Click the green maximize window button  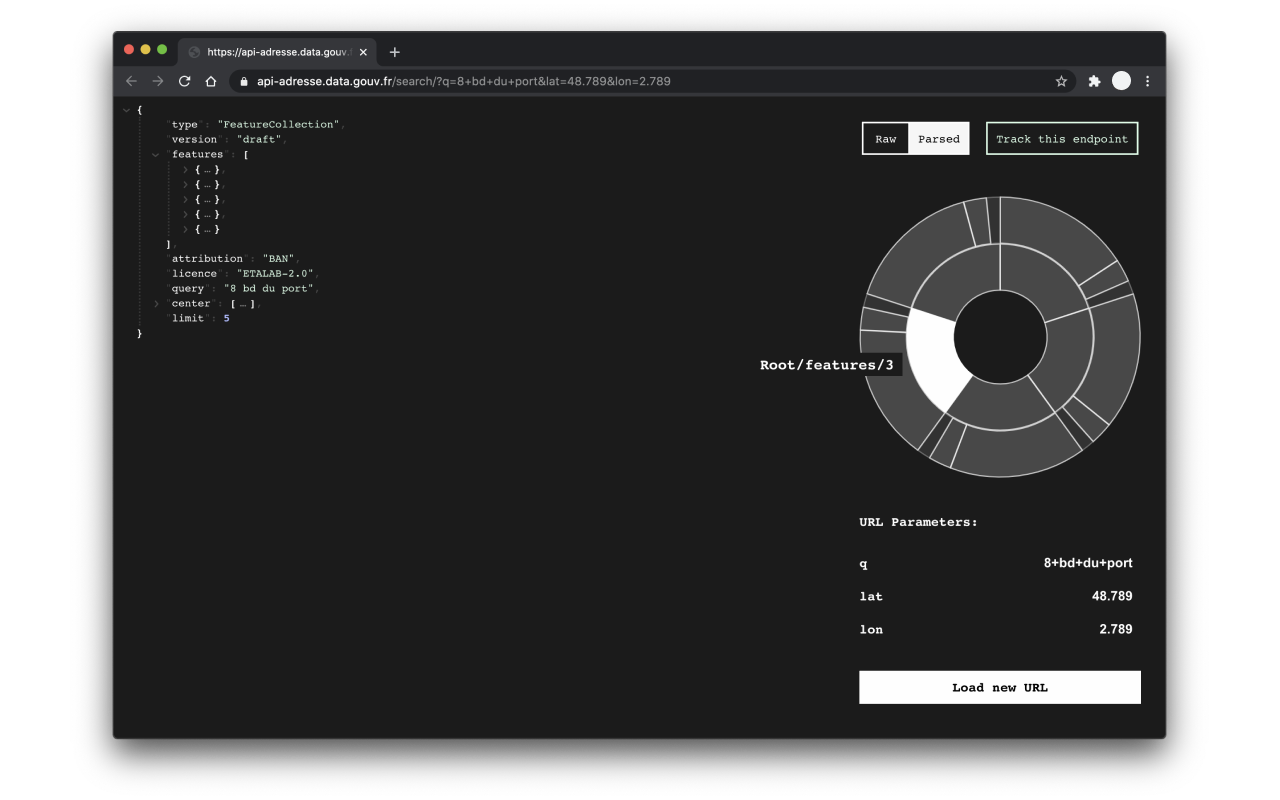[x=162, y=50]
